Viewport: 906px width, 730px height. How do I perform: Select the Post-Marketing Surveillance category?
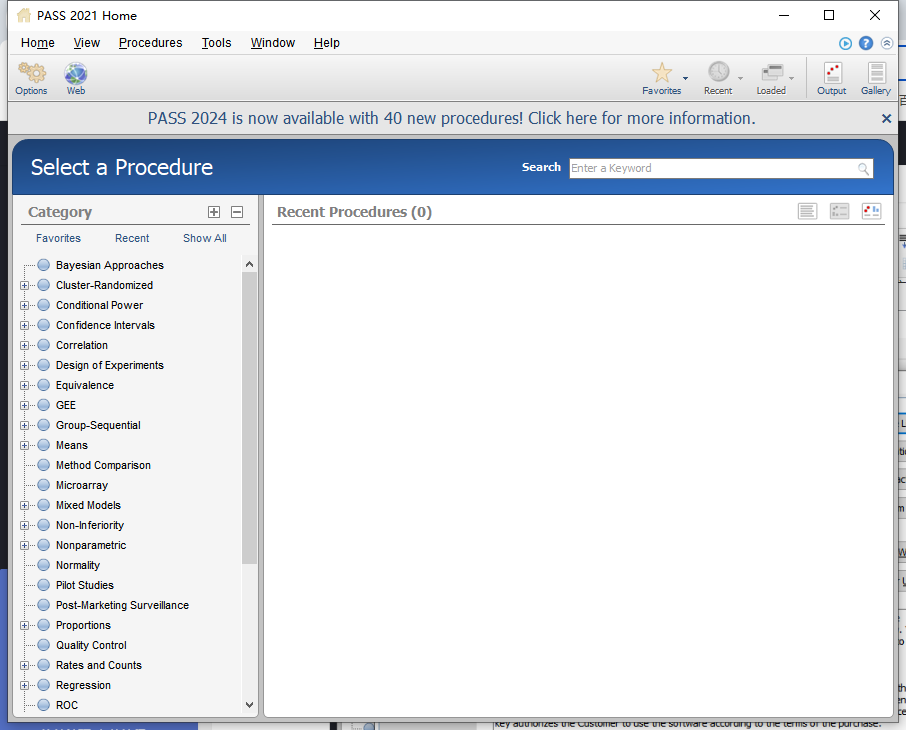click(x=122, y=605)
